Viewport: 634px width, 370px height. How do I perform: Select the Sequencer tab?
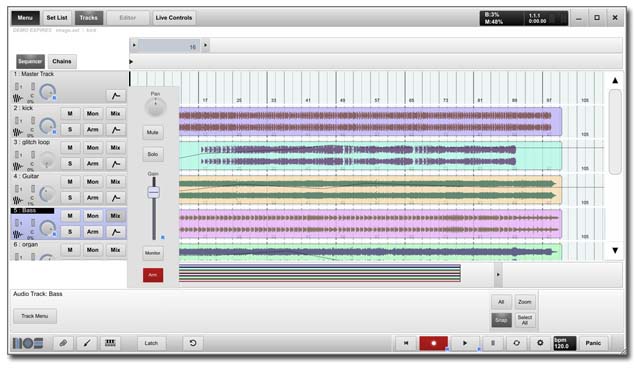coord(30,61)
